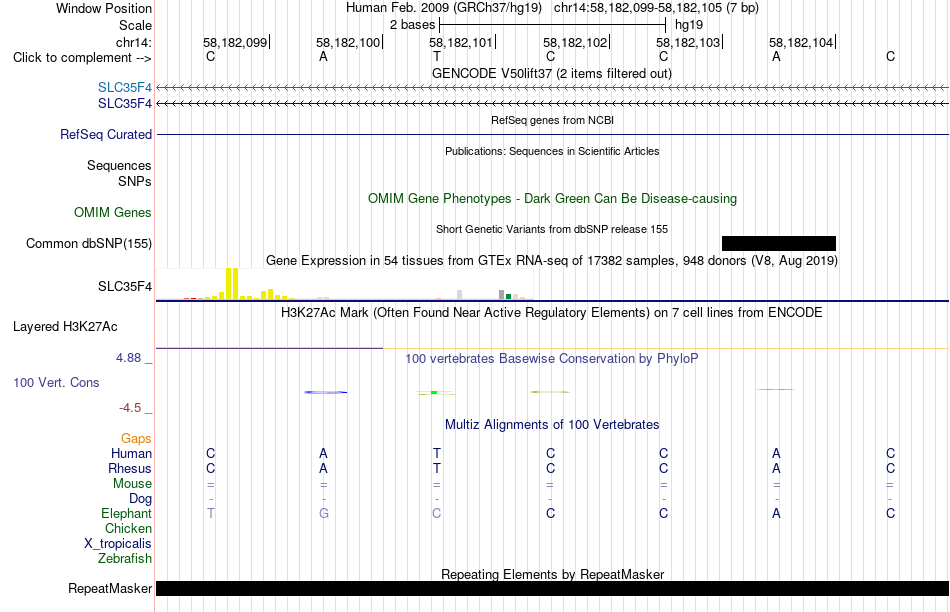Open 'Publications: Sequences in Scientific Articles' title

552,151
